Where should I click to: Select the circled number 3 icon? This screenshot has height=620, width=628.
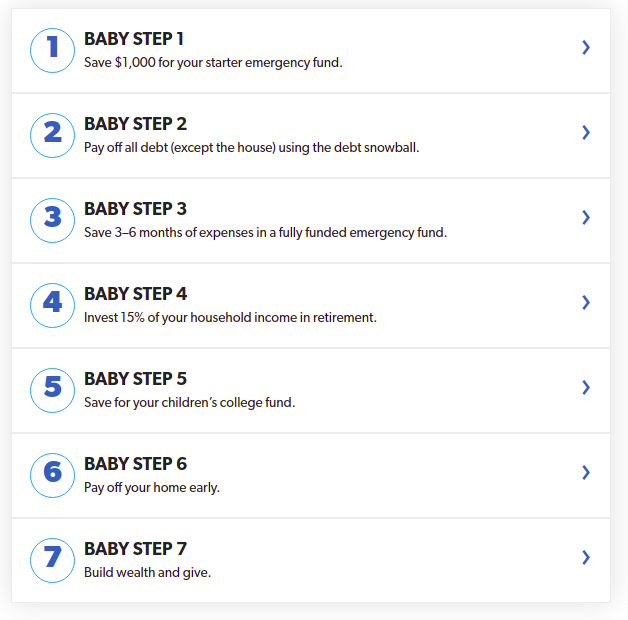click(52, 220)
